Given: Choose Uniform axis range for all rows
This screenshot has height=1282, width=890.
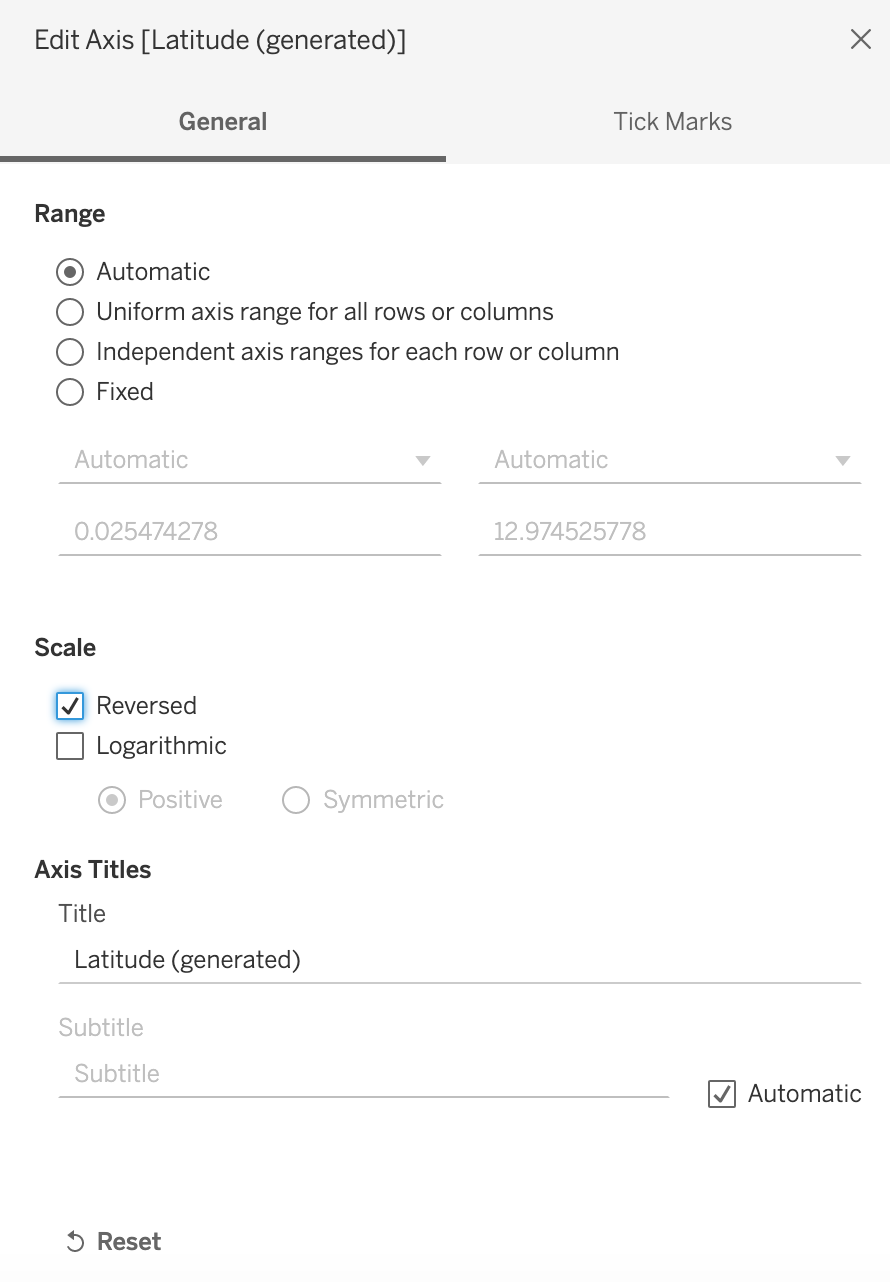Looking at the screenshot, I should pyautogui.click(x=70, y=312).
